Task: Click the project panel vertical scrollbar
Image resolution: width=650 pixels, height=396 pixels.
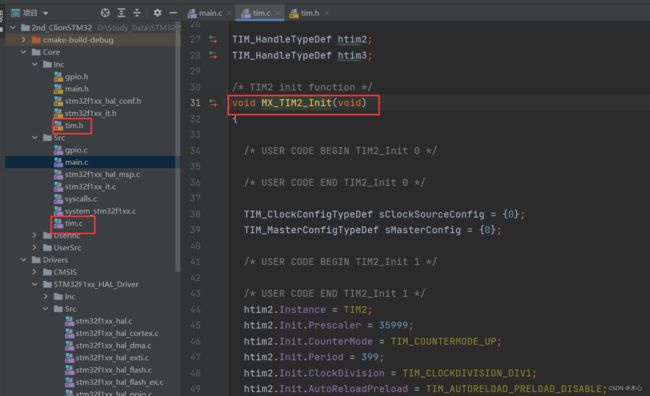Action: 178,148
